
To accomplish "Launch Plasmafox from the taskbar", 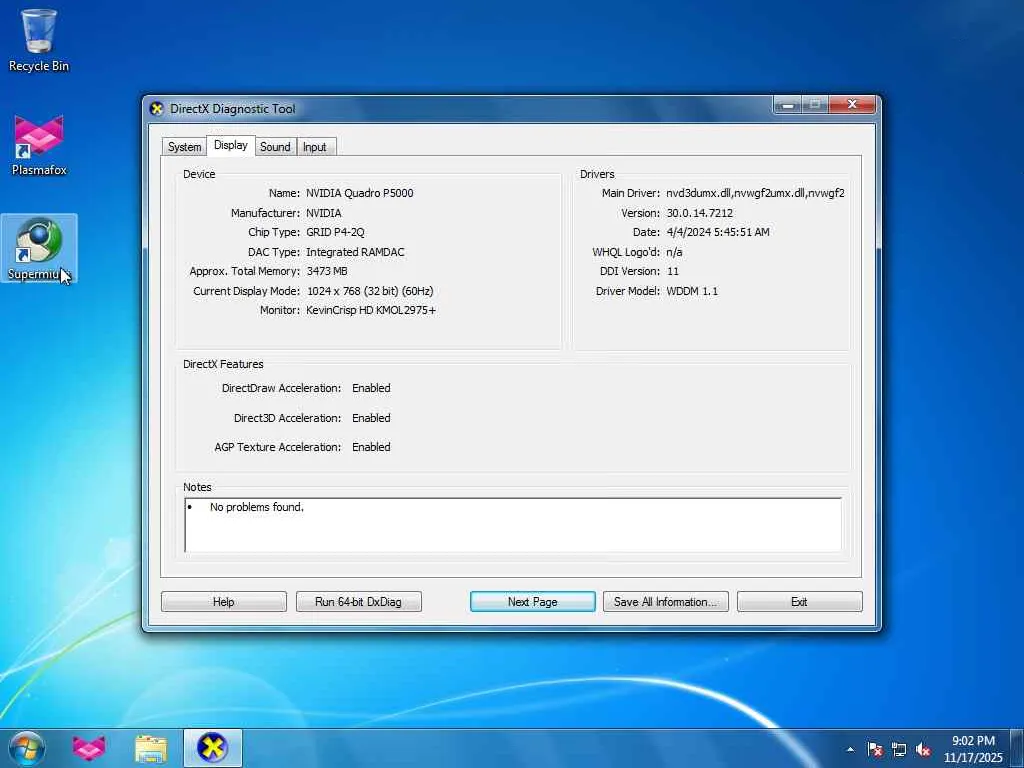I will 89,748.
